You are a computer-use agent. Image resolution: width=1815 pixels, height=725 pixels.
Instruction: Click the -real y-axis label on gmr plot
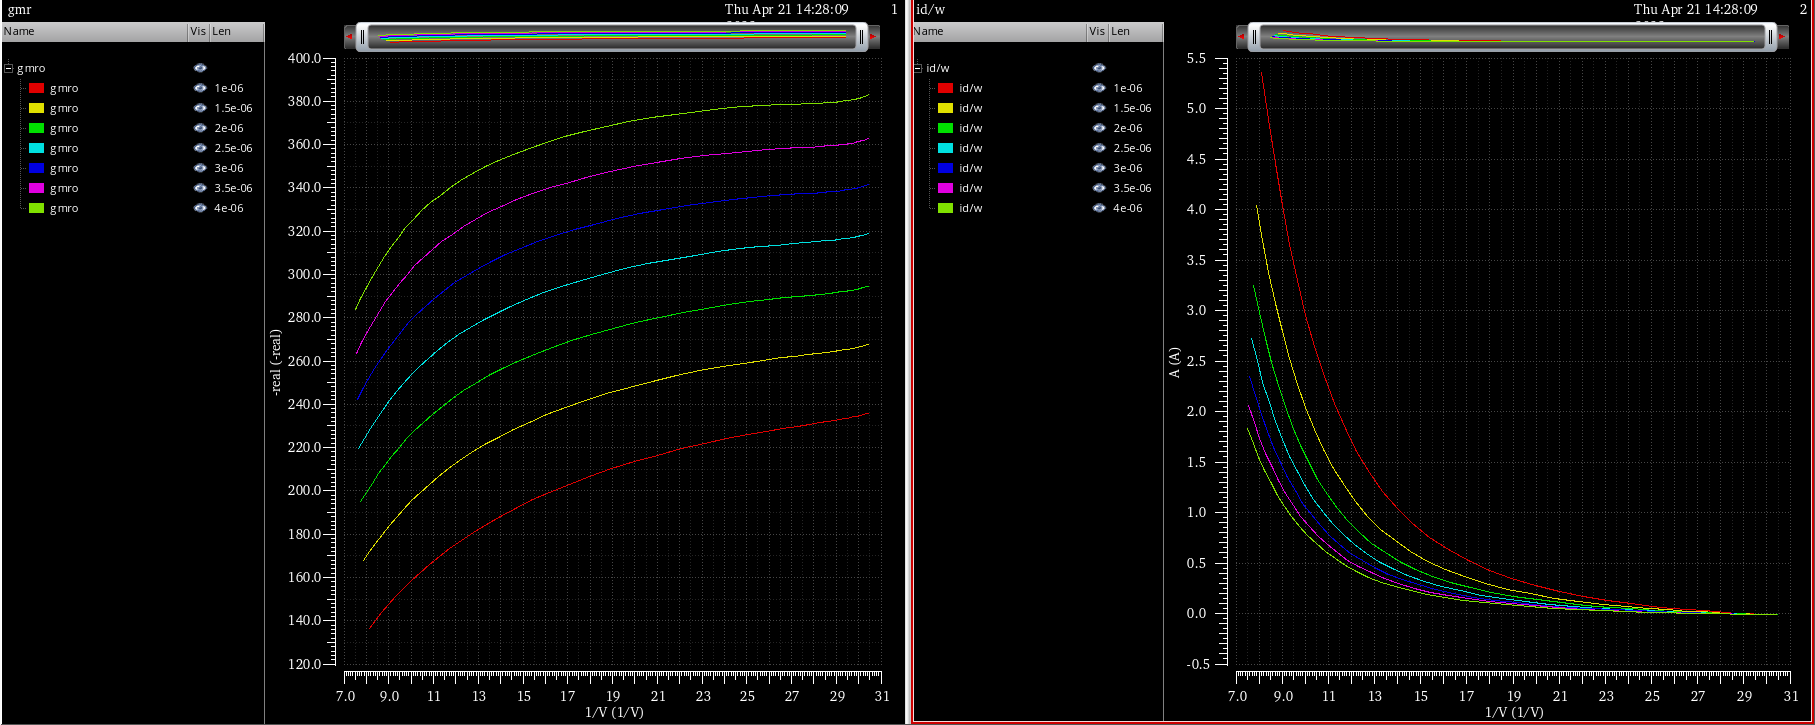click(x=276, y=362)
